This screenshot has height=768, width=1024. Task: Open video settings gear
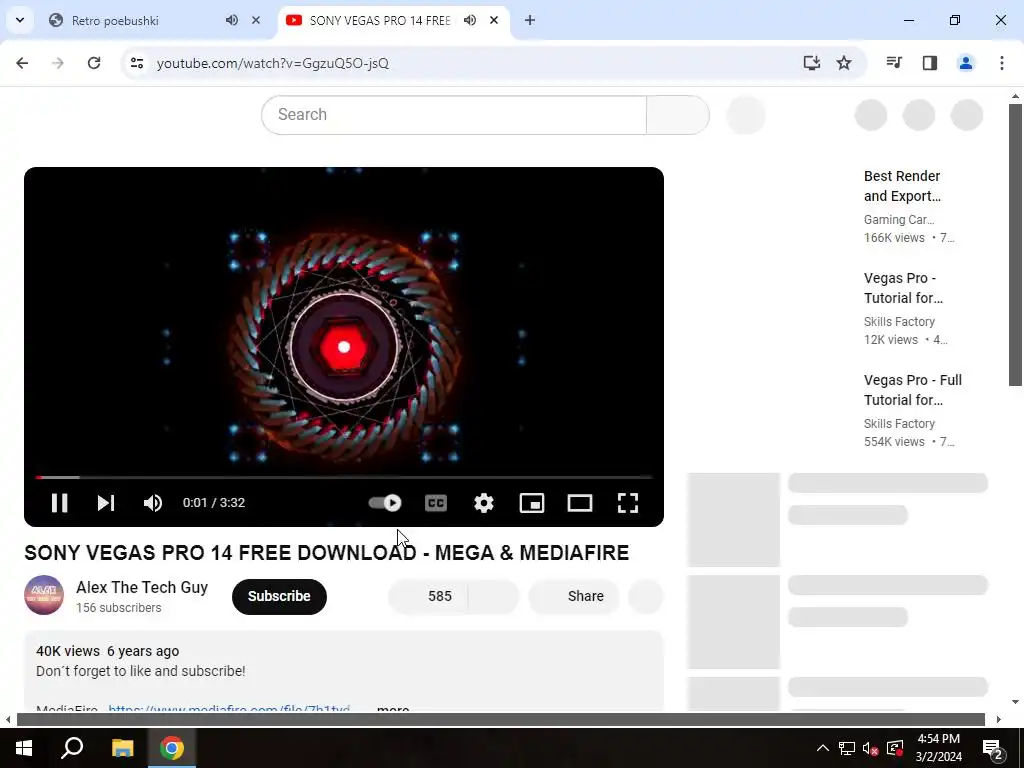pyautogui.click(x=484, y=503)
